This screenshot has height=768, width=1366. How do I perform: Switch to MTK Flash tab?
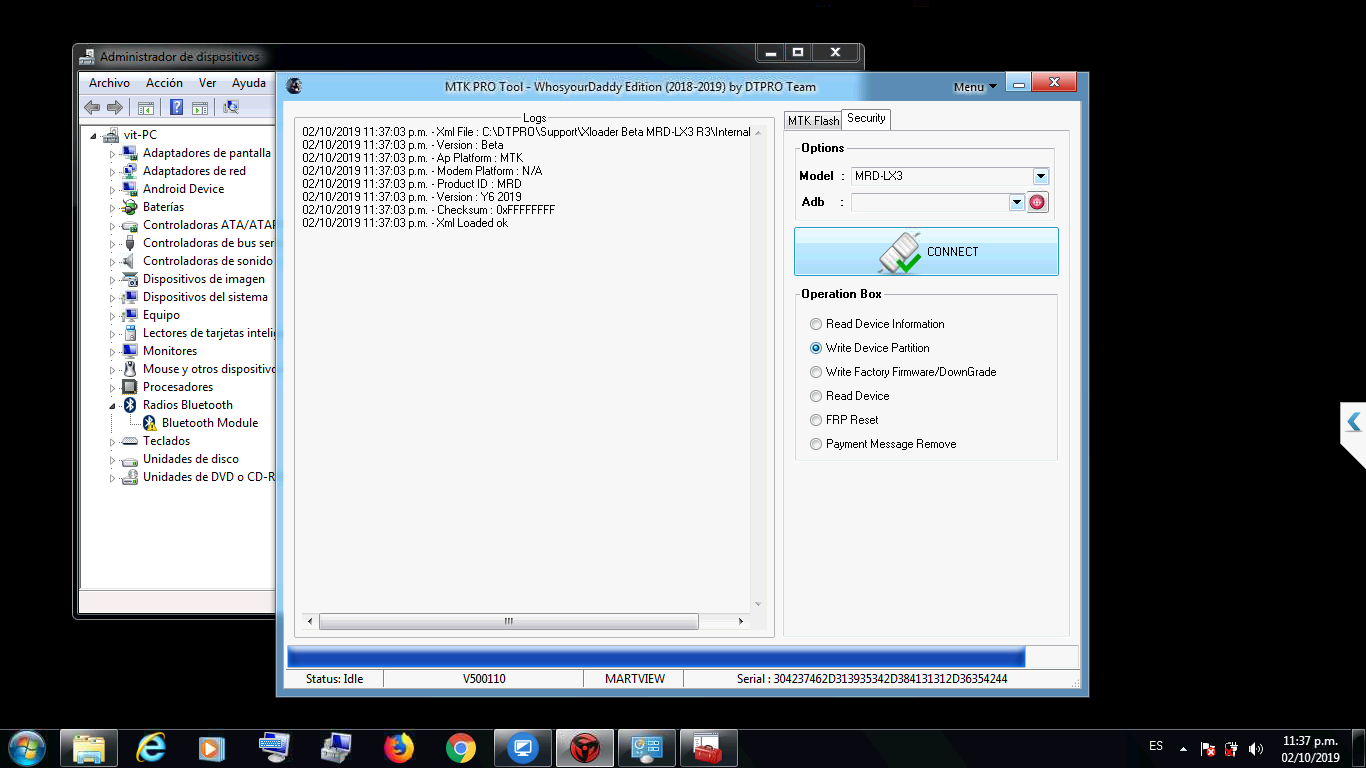(813, 121)
